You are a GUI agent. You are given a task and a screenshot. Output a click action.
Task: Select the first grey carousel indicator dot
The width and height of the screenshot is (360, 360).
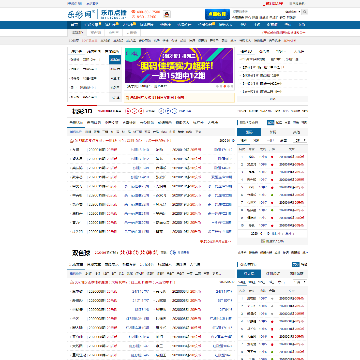217,86
